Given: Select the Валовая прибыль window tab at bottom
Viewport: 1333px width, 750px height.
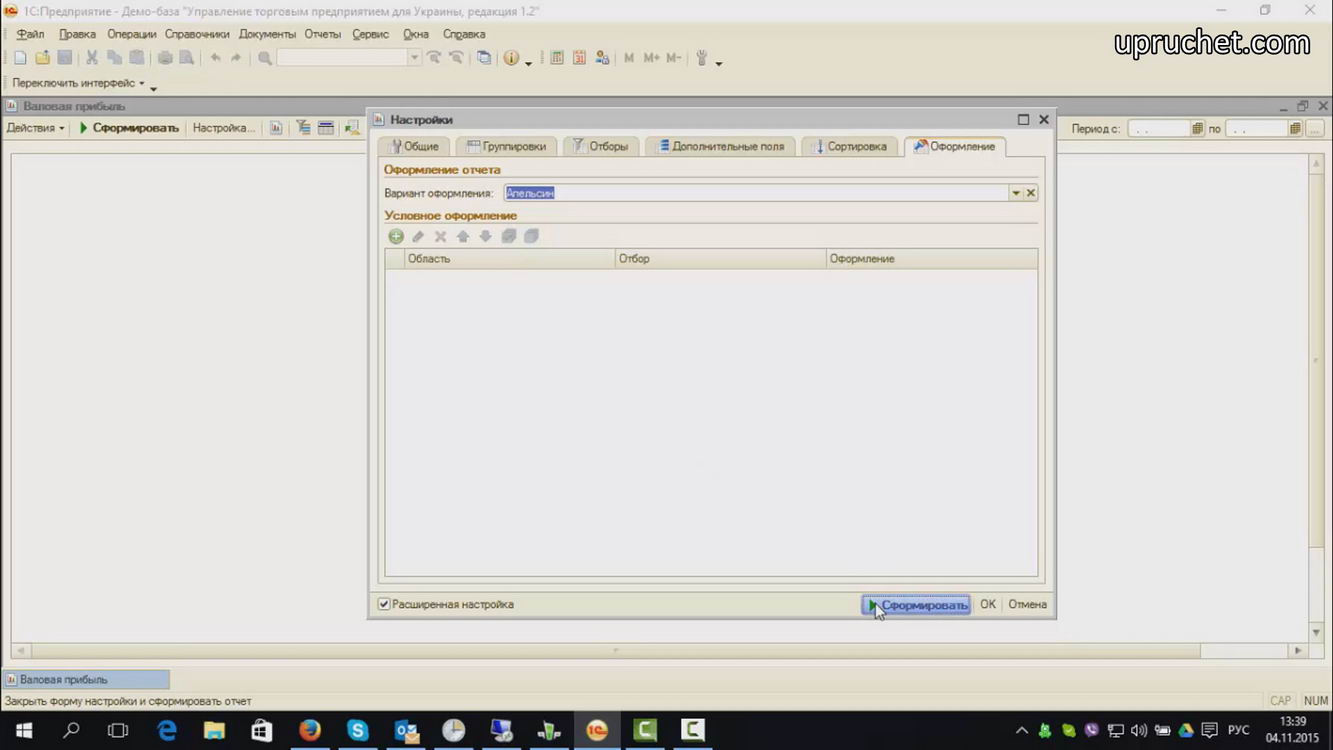Looking at the screenshot, I should click(87, 680).
